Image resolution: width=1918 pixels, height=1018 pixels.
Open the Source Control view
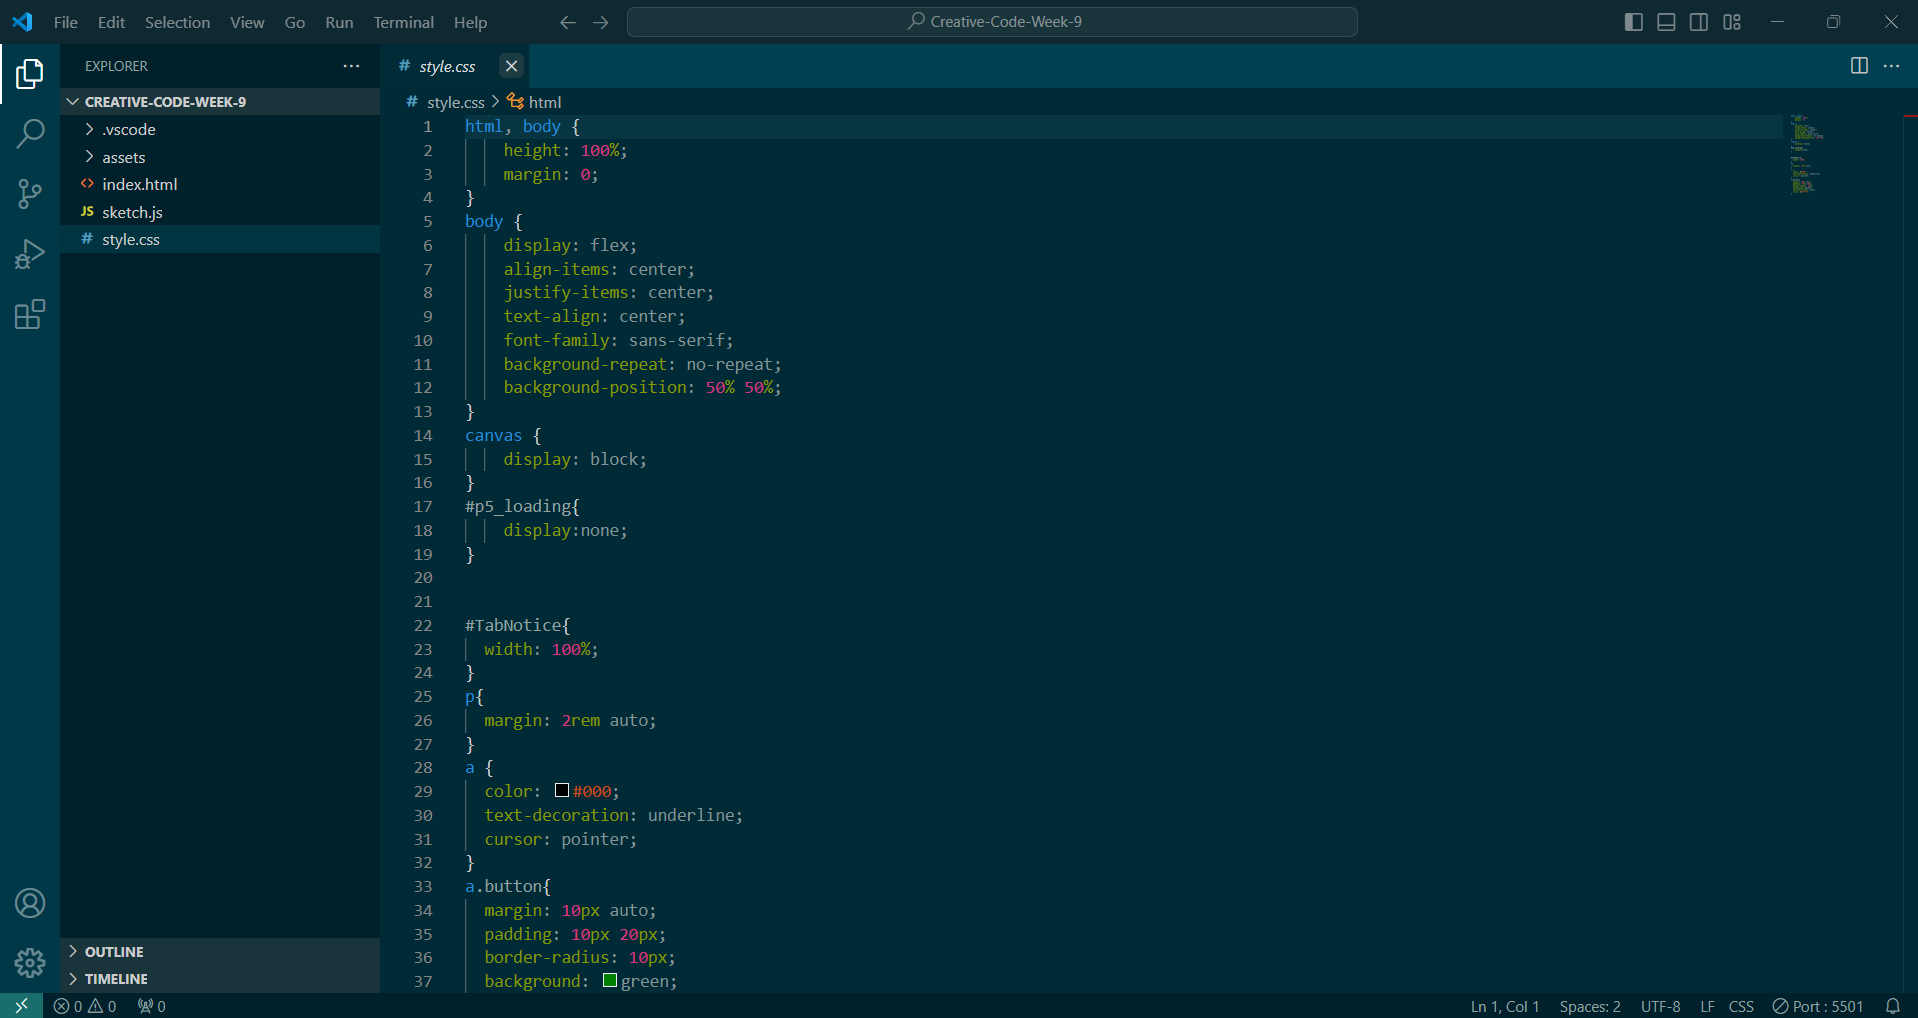30,194
